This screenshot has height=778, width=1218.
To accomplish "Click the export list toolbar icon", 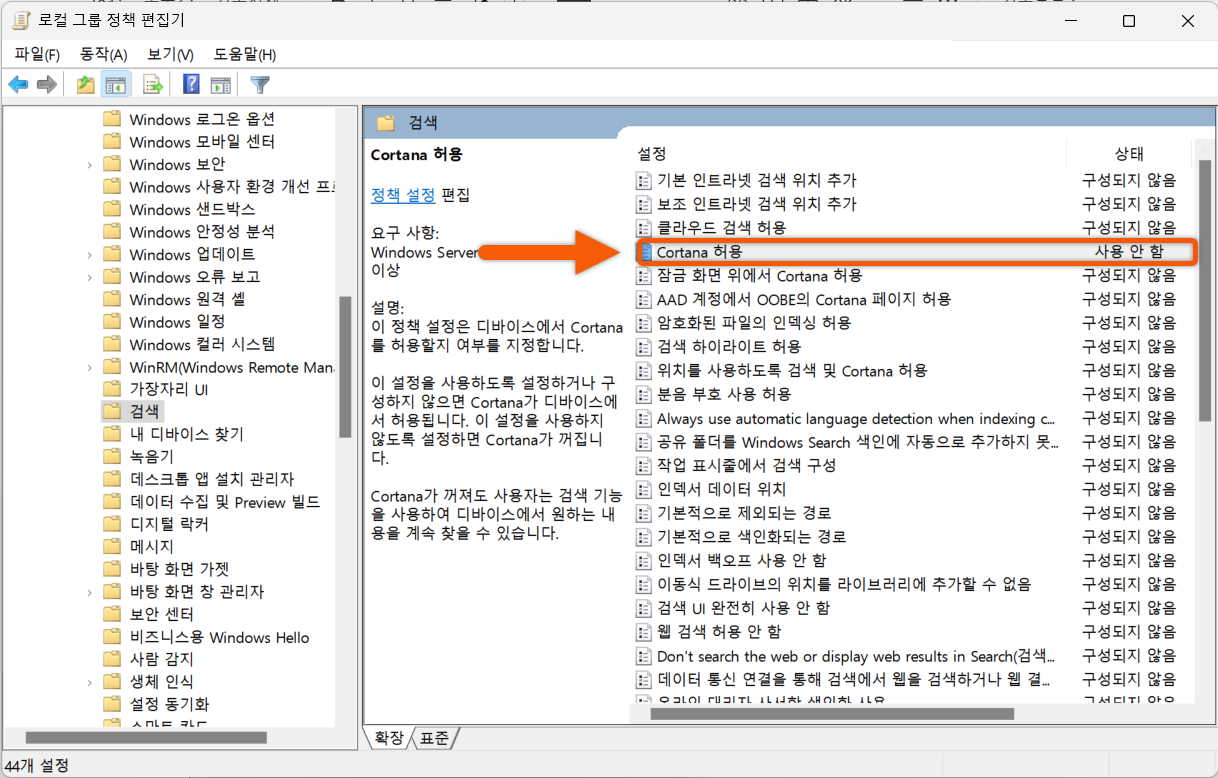I will [x=152, y=84].
